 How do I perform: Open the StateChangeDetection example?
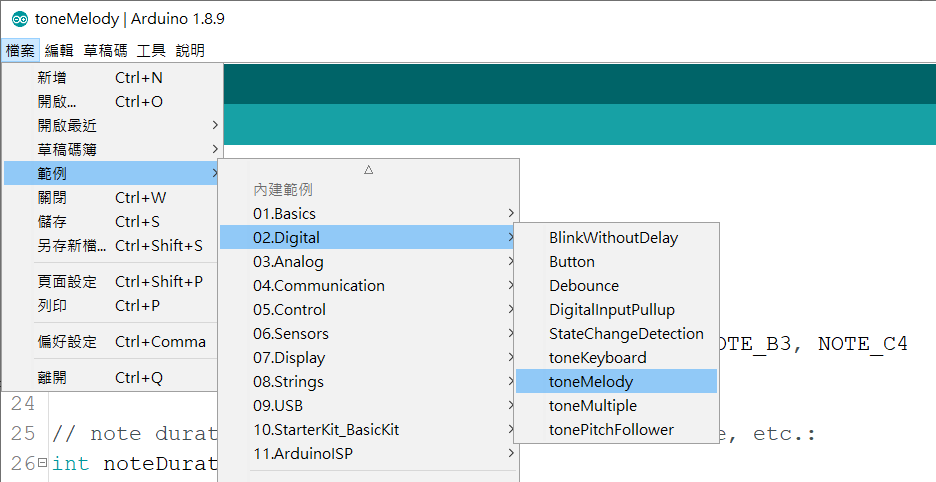coord(616,333)
